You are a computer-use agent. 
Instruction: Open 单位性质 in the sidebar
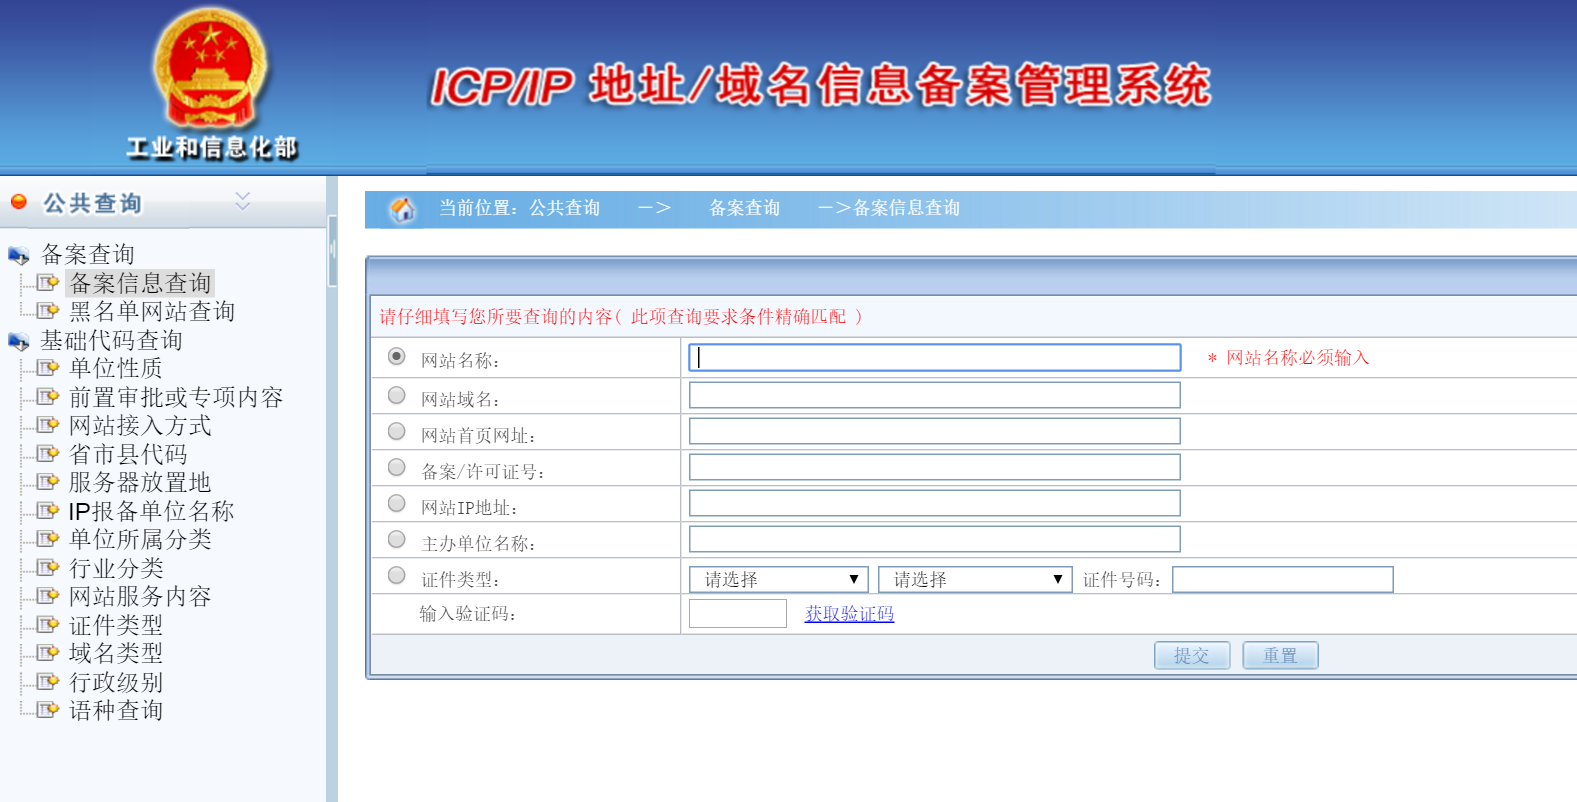point(115,368)
